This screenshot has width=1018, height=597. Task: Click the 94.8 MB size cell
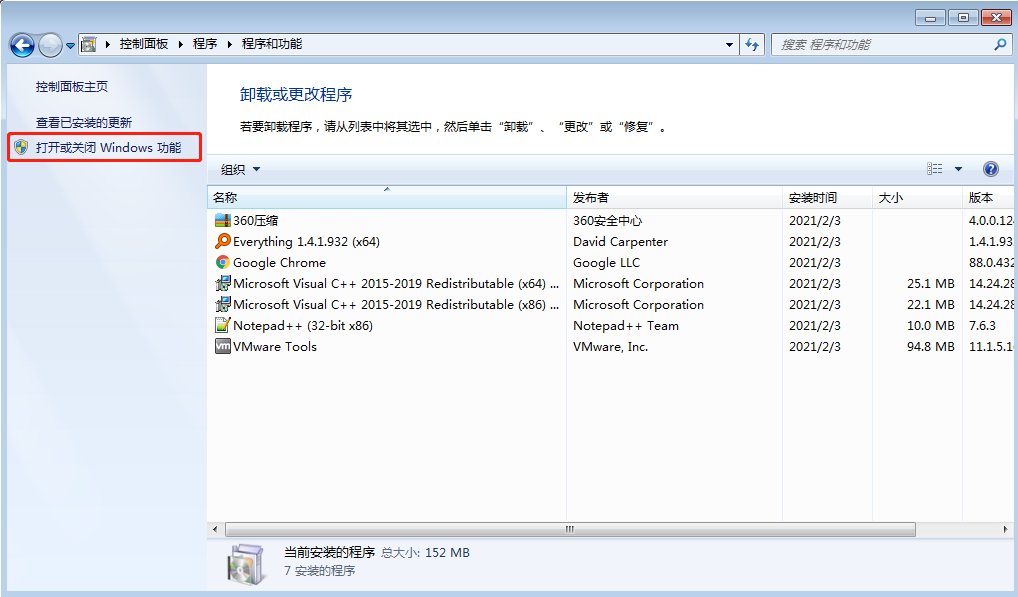[x=931, y=347]
